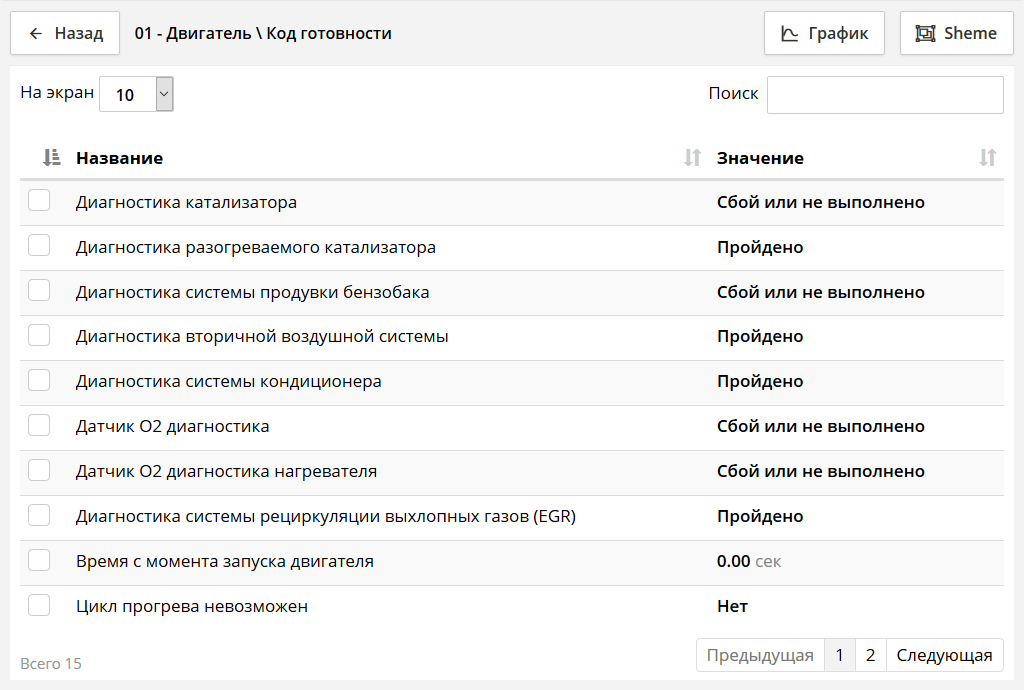The height and width of the screenshot is (690, 1024).
Task: Click the Название column header
Action: click(120, 158)
